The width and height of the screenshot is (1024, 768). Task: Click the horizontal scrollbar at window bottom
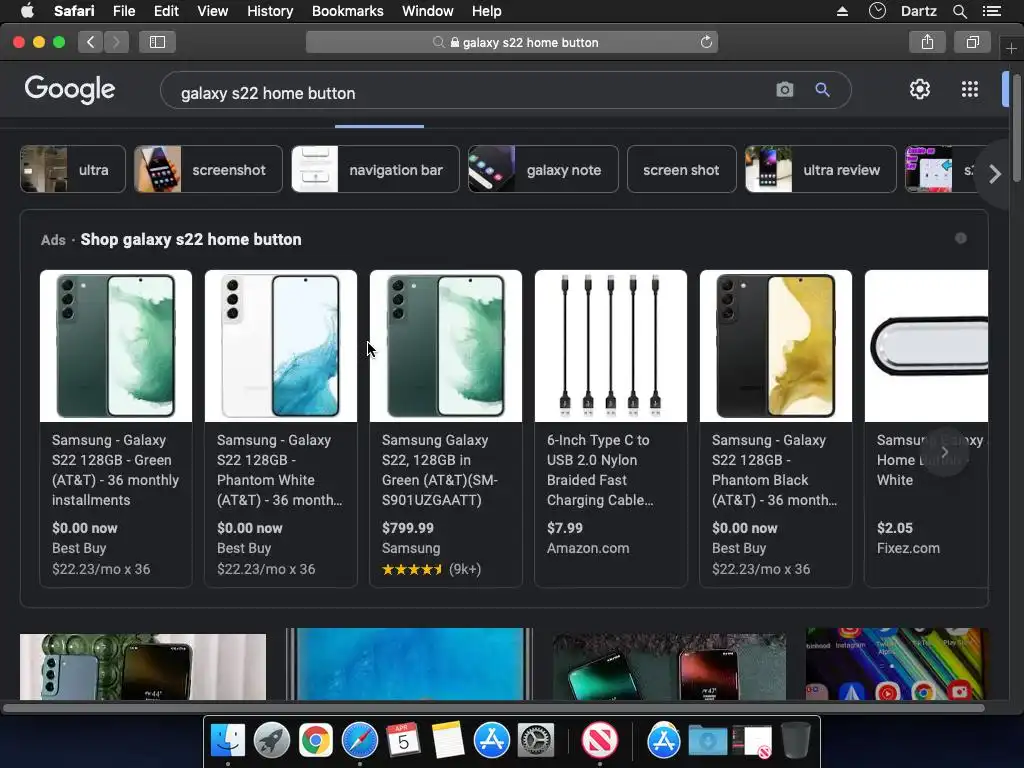click(x=493, y=708)
